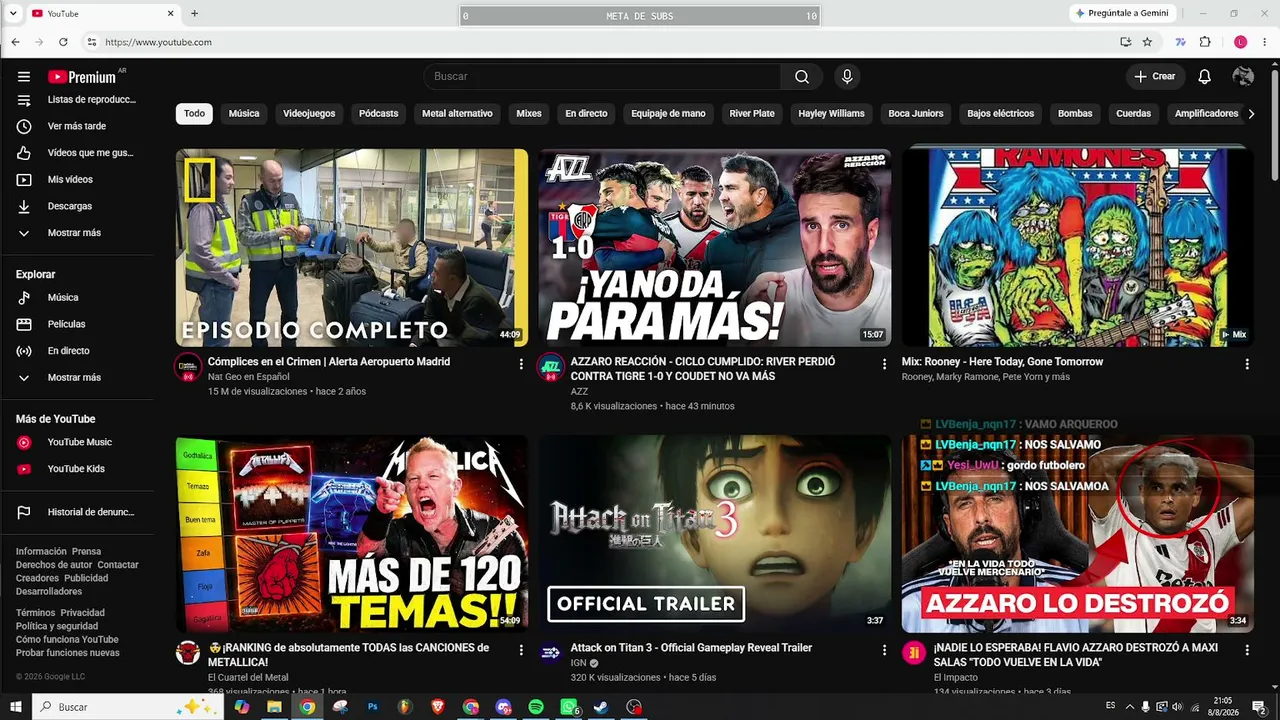Open the YouTube hamburger guide menu

pos(24,77)
